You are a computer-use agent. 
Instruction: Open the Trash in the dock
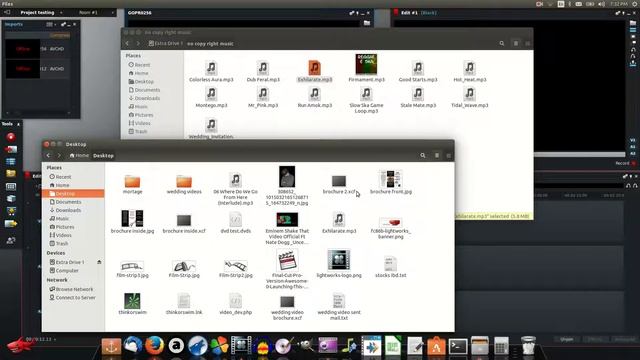point(528,345)
